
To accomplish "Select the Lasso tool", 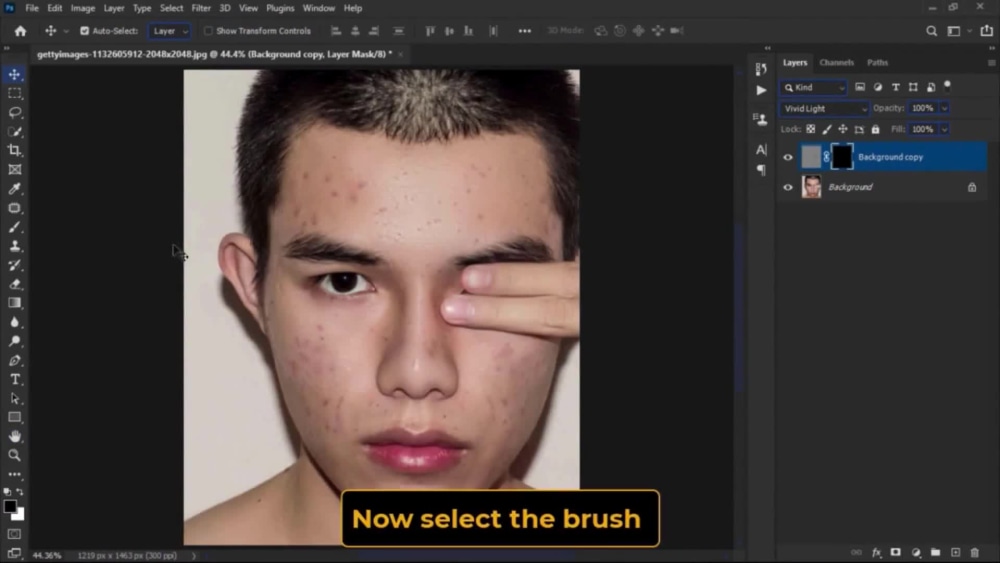I will point(15,112).
